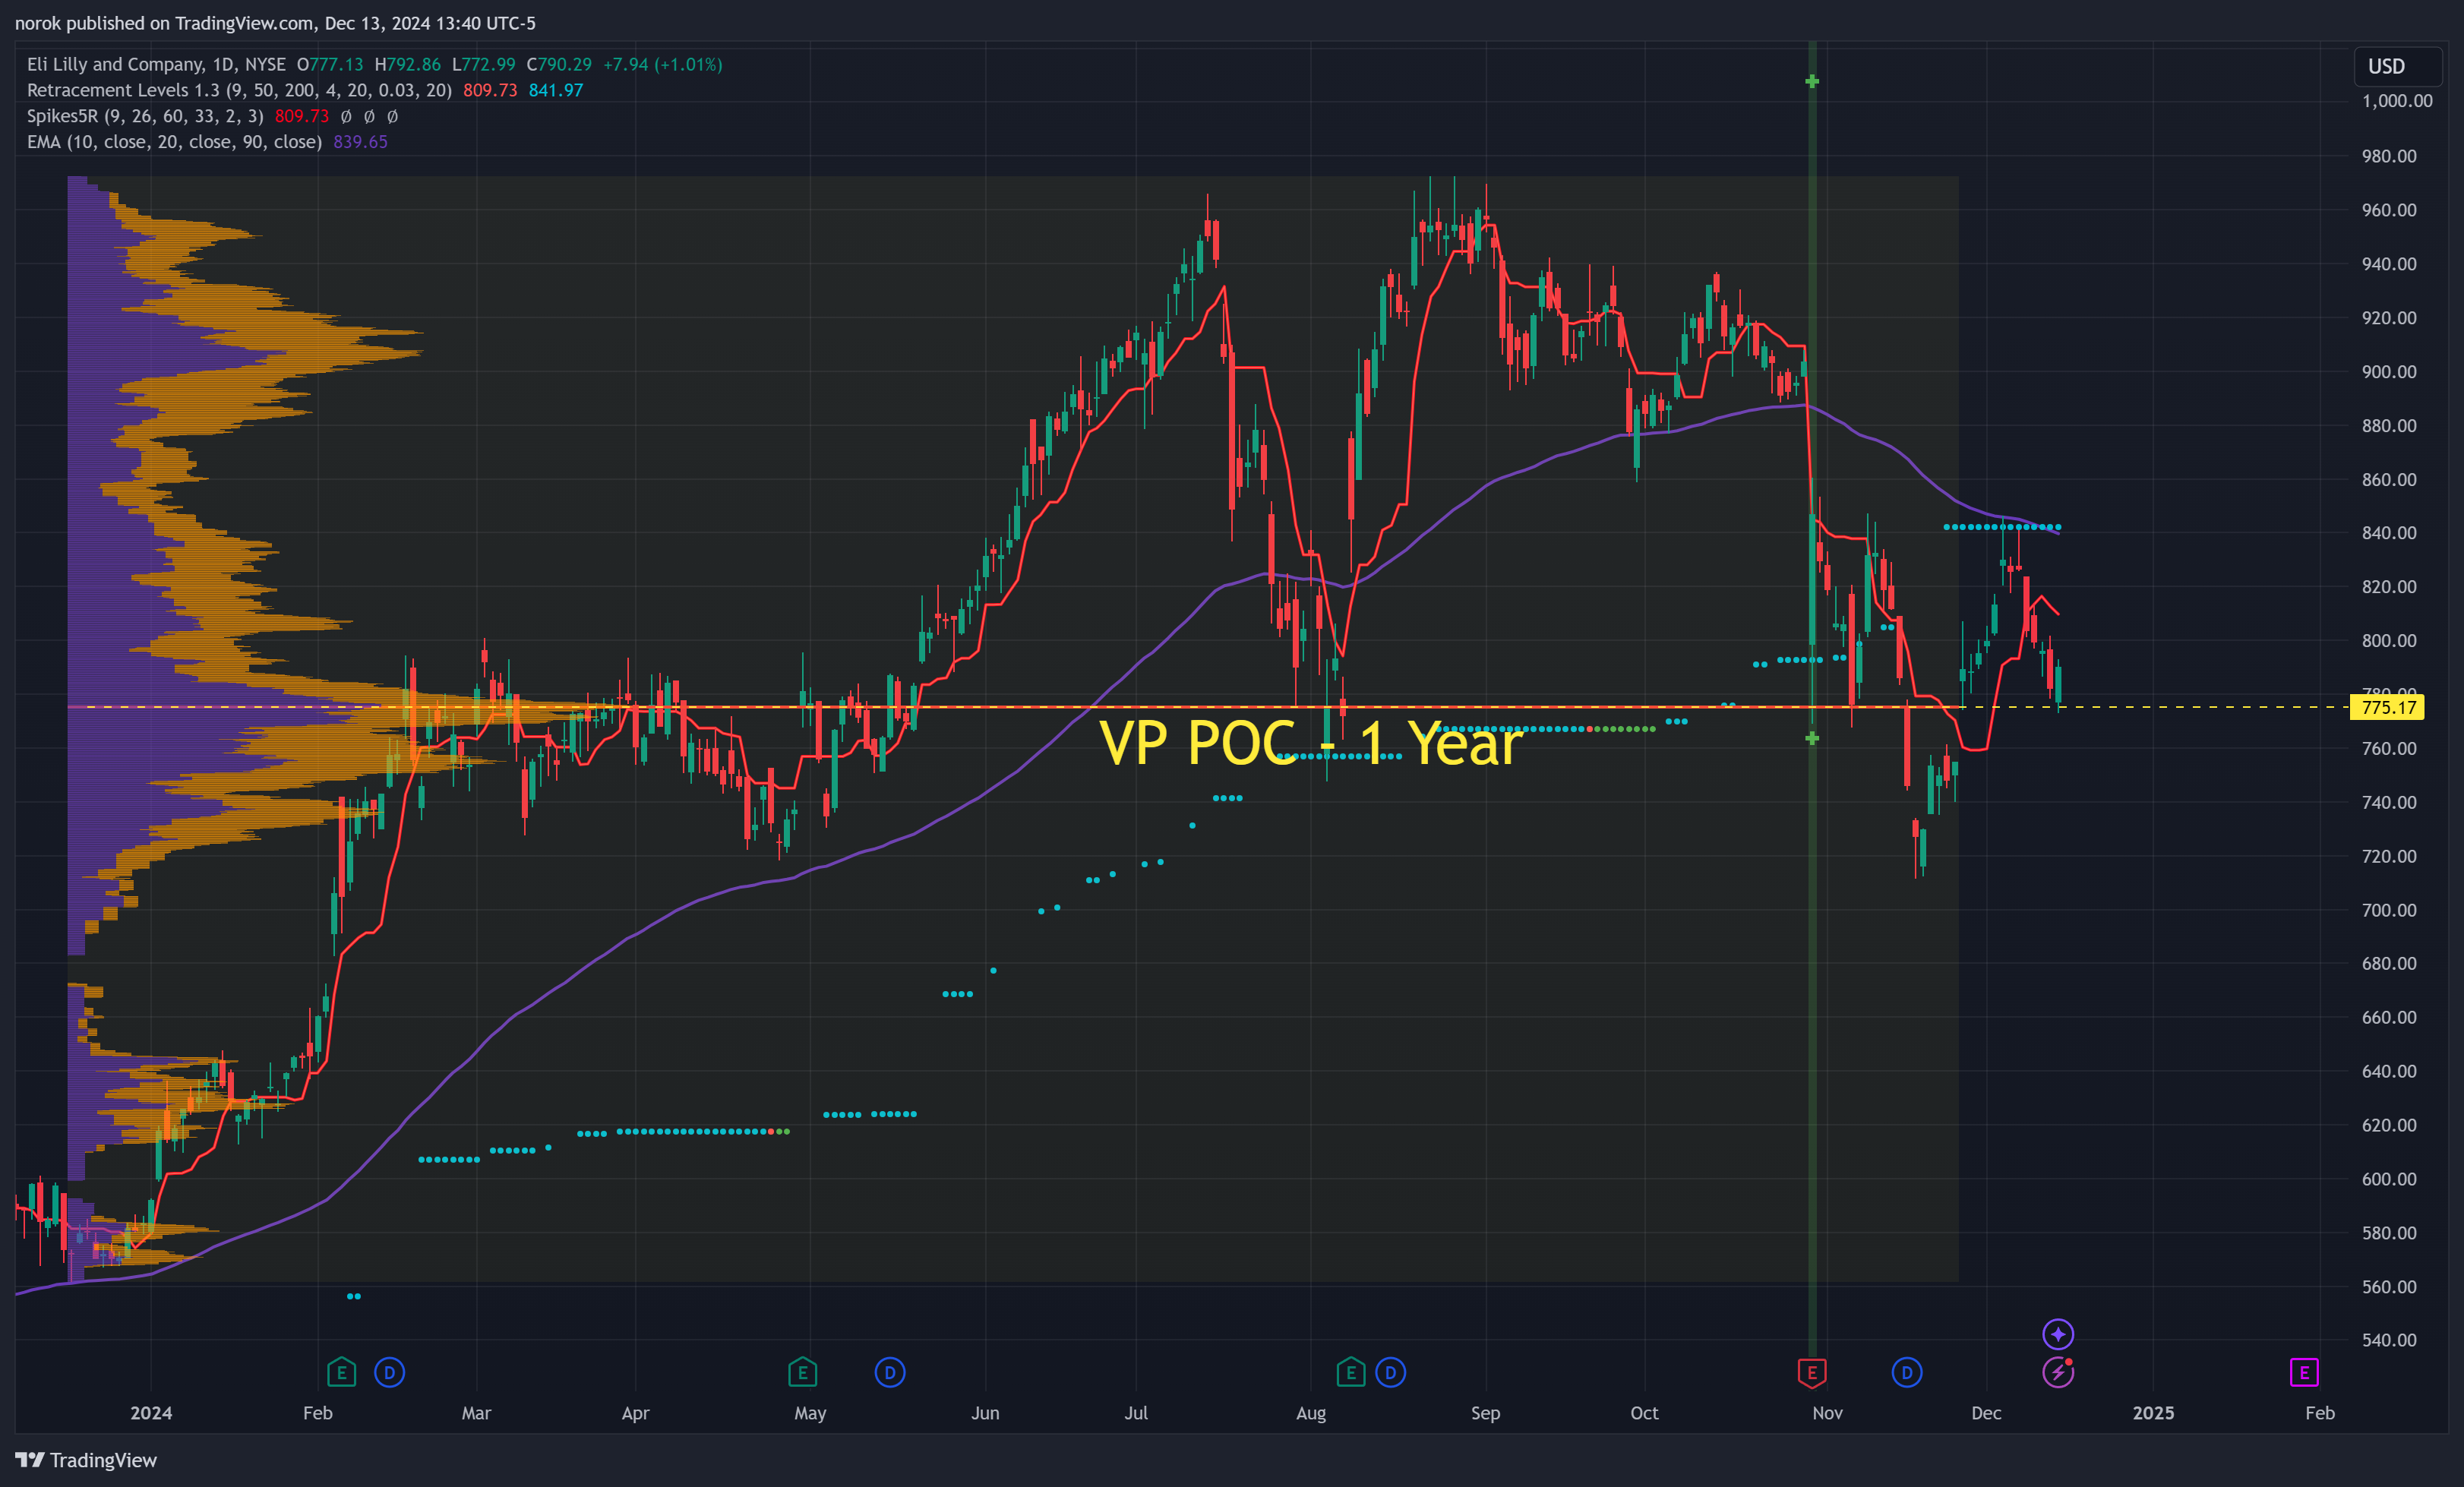Click the 740.00 price axis label

pyautogui.click(x=2389, y=803)
